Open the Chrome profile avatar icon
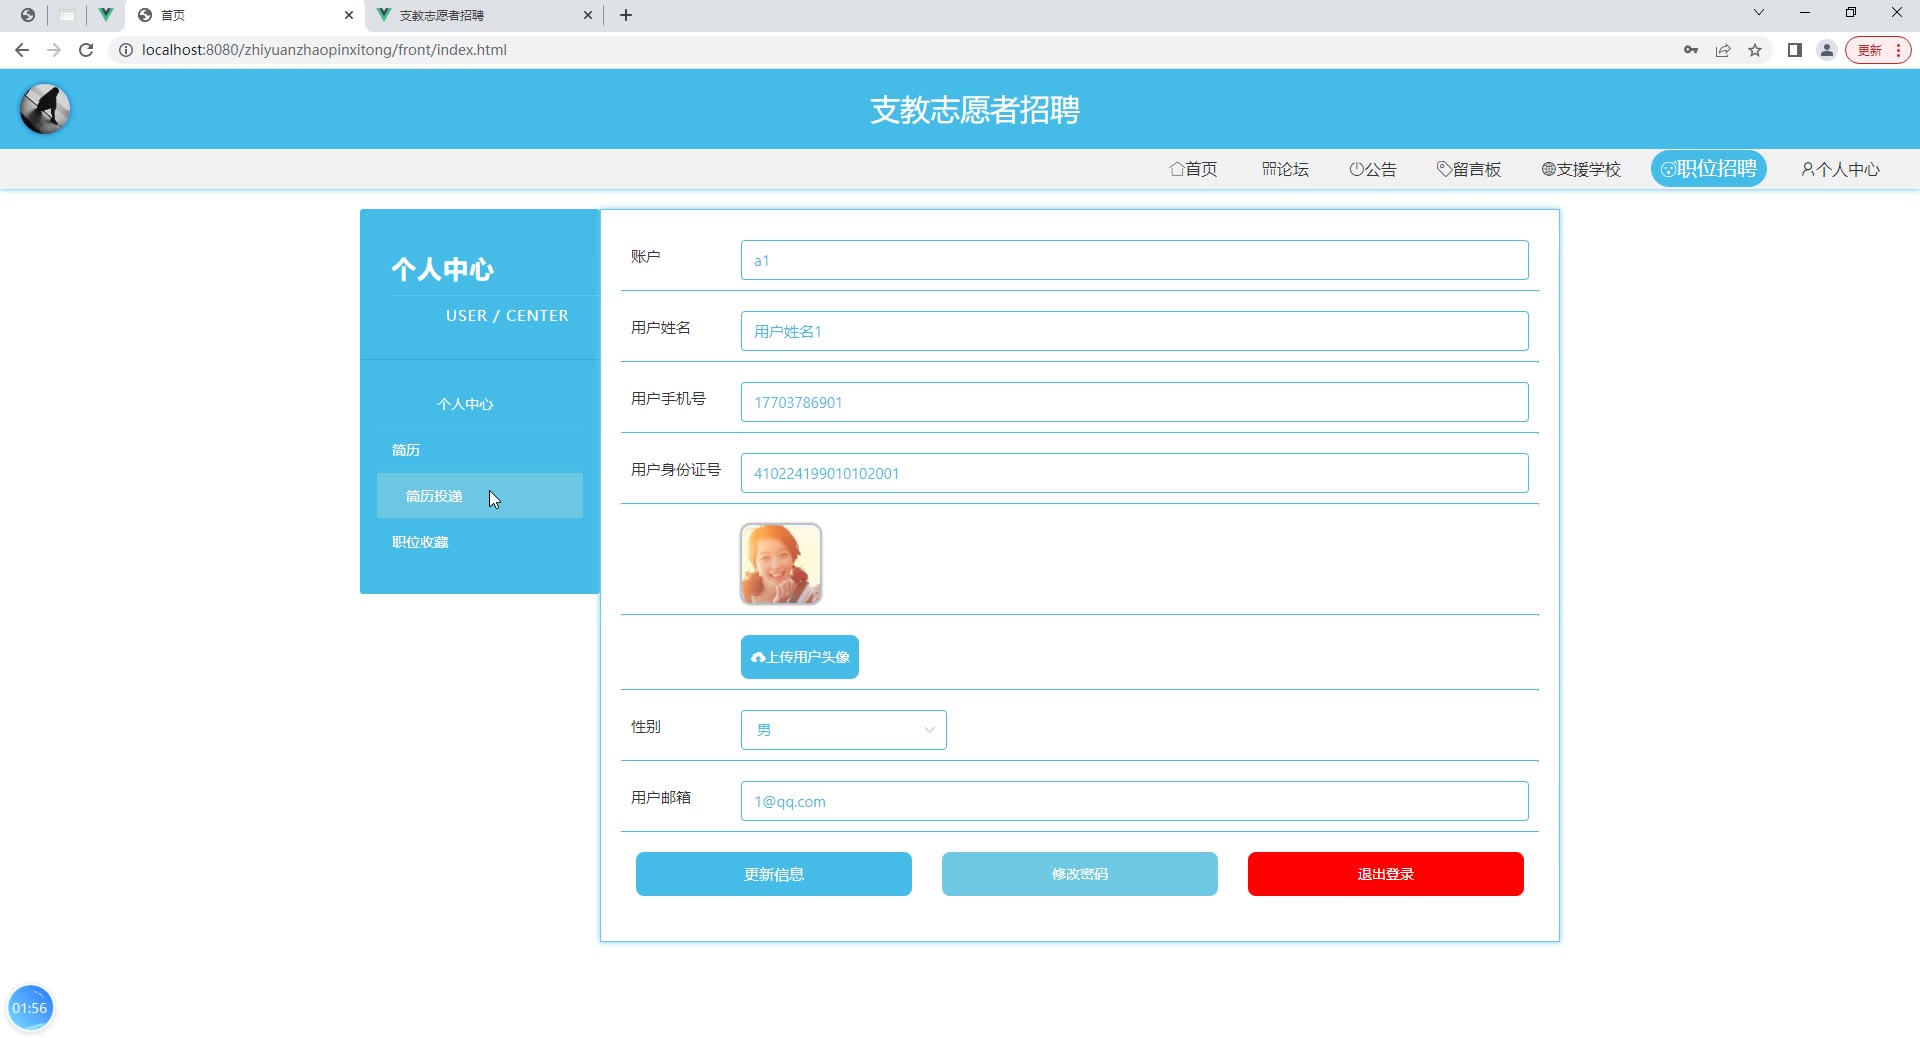Image resolution: width=1920 pixels, height=1038 pixels. (x=1826, y=50)
